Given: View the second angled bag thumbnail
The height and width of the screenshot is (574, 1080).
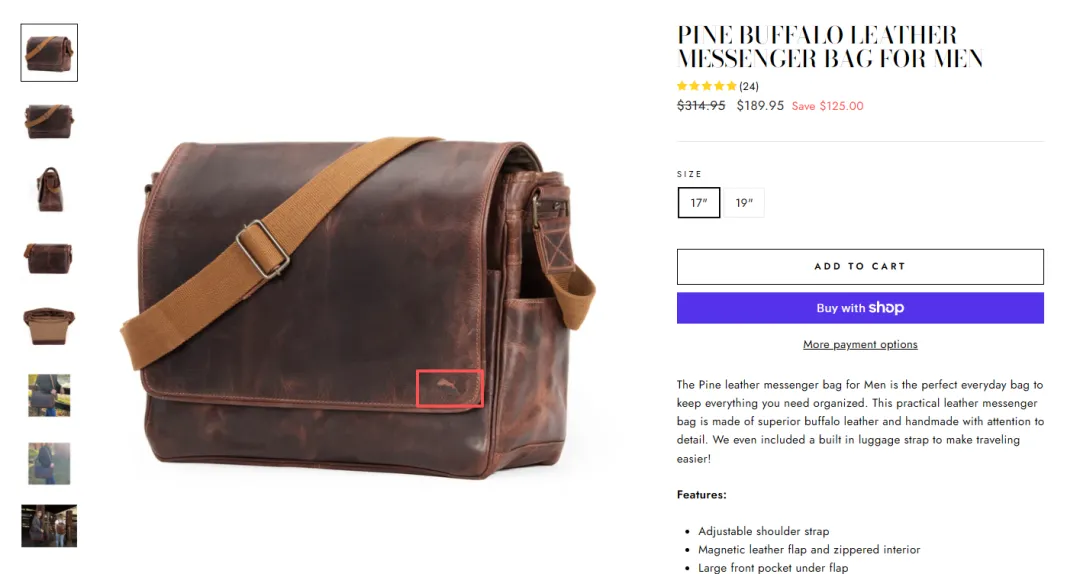Looking at the screenshot, I should point(49,121).
